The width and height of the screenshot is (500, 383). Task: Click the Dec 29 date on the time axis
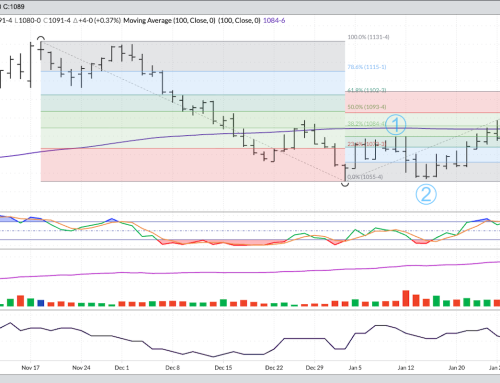tap(314, 368)
